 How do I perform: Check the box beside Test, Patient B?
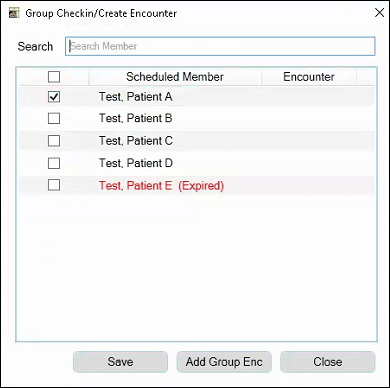click(x=54, y=118)
